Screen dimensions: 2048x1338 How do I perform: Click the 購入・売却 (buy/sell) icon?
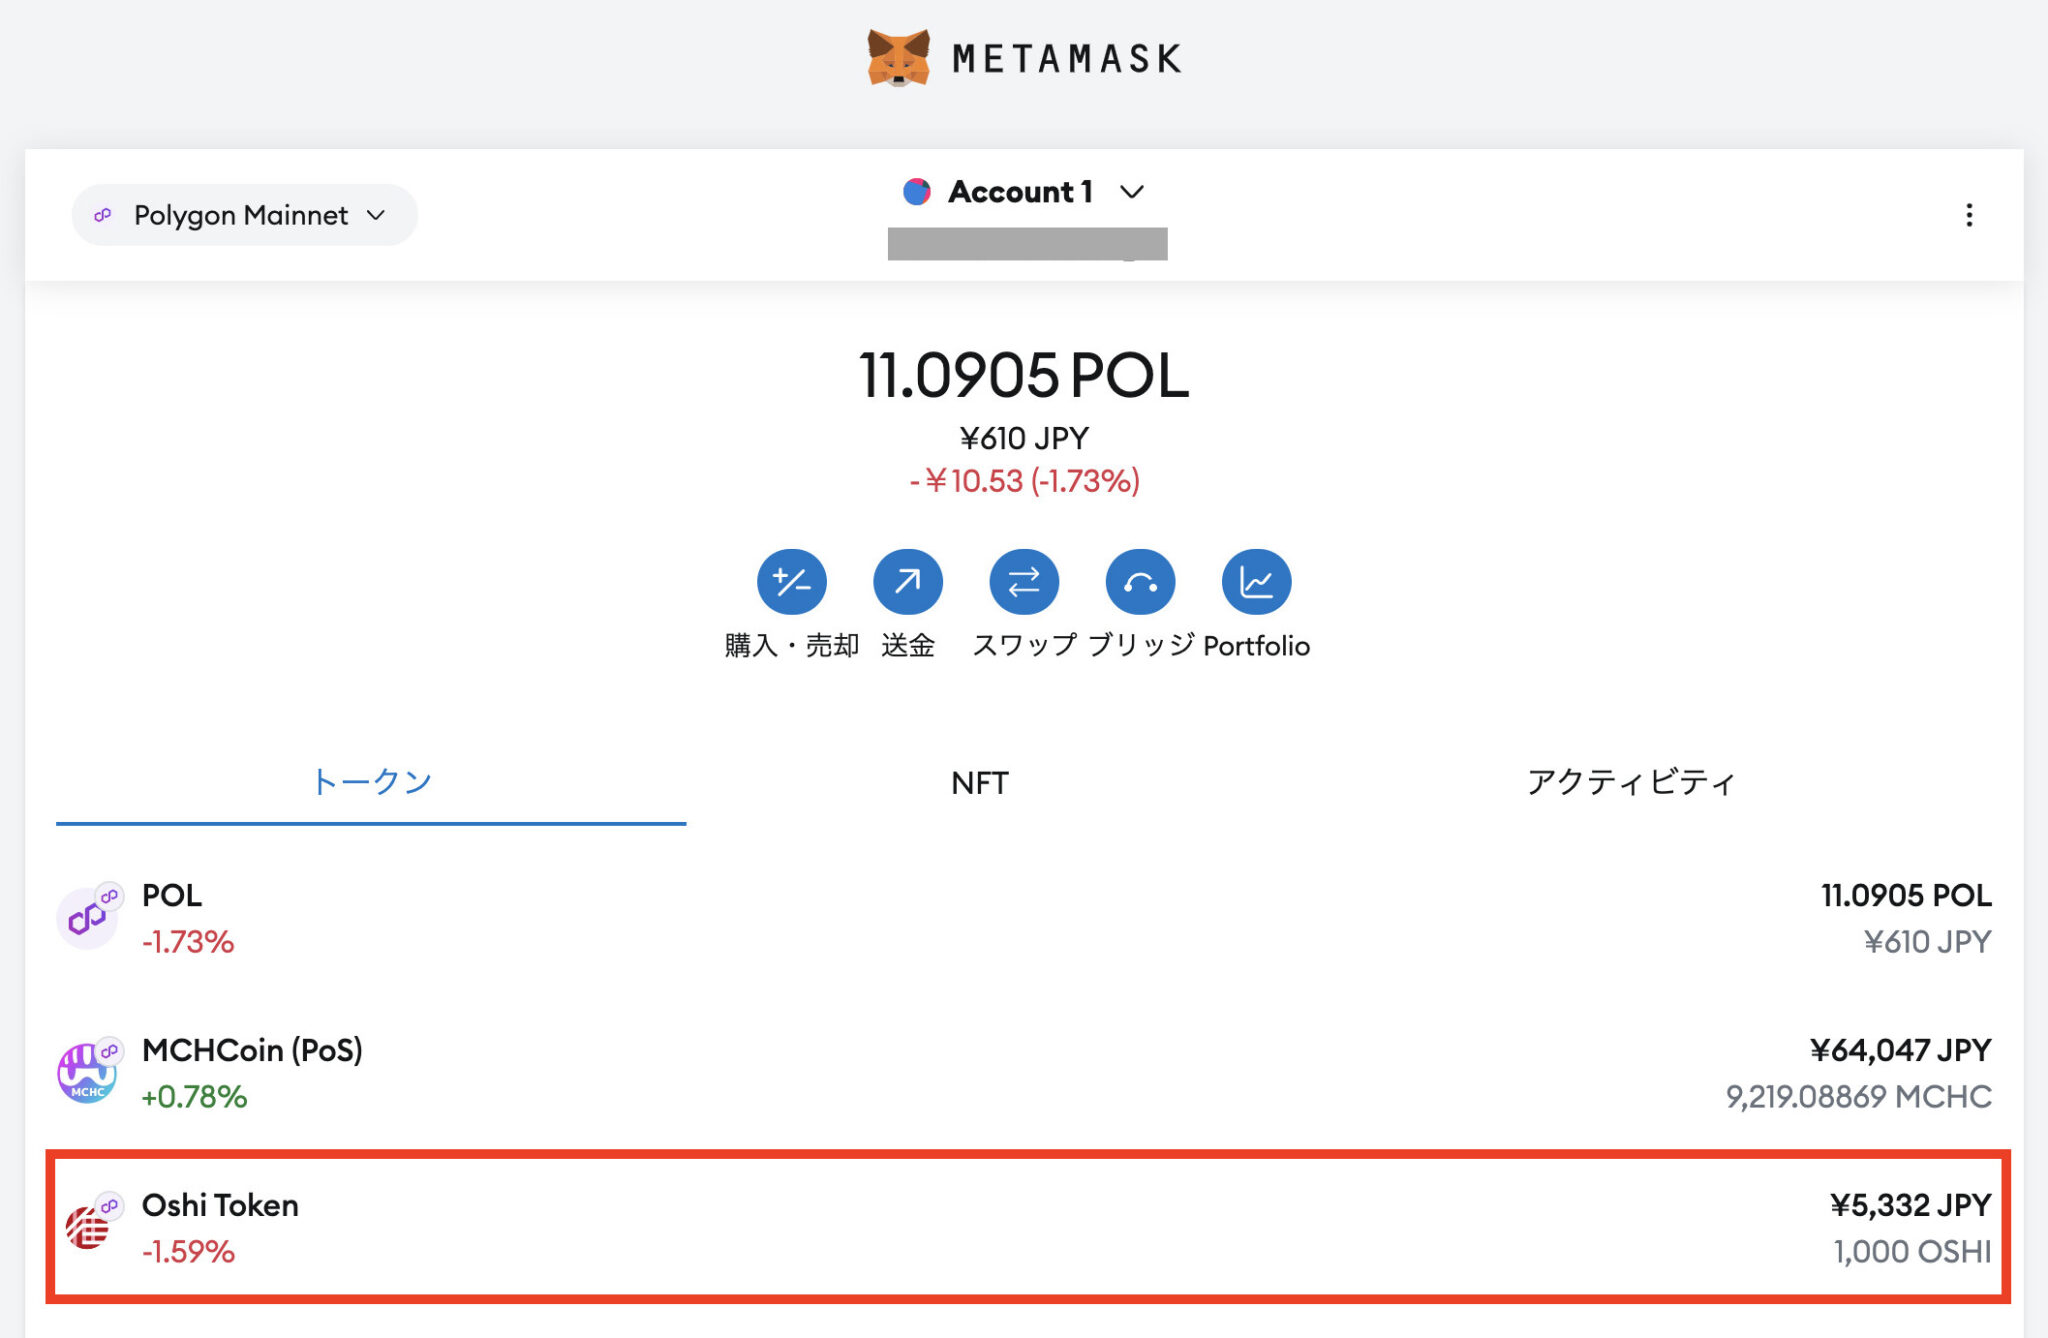click(x=791, y=580)
